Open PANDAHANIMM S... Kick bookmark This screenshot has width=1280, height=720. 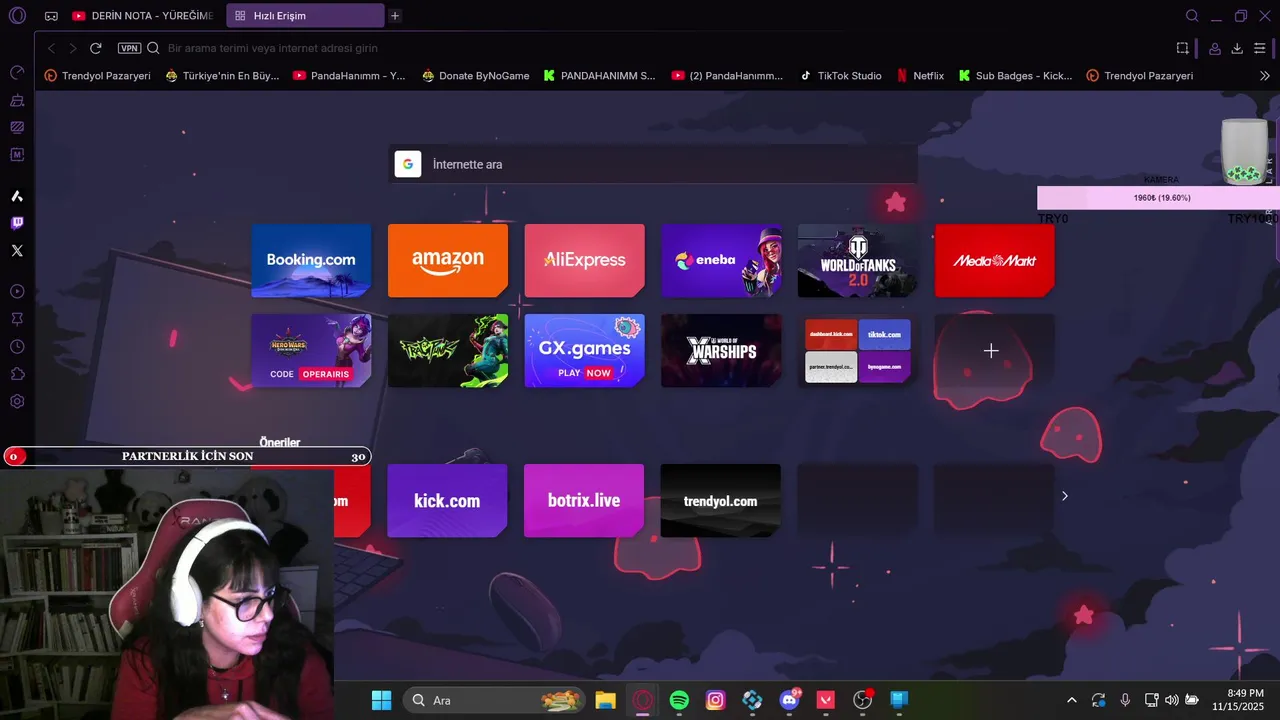point(599,75)
